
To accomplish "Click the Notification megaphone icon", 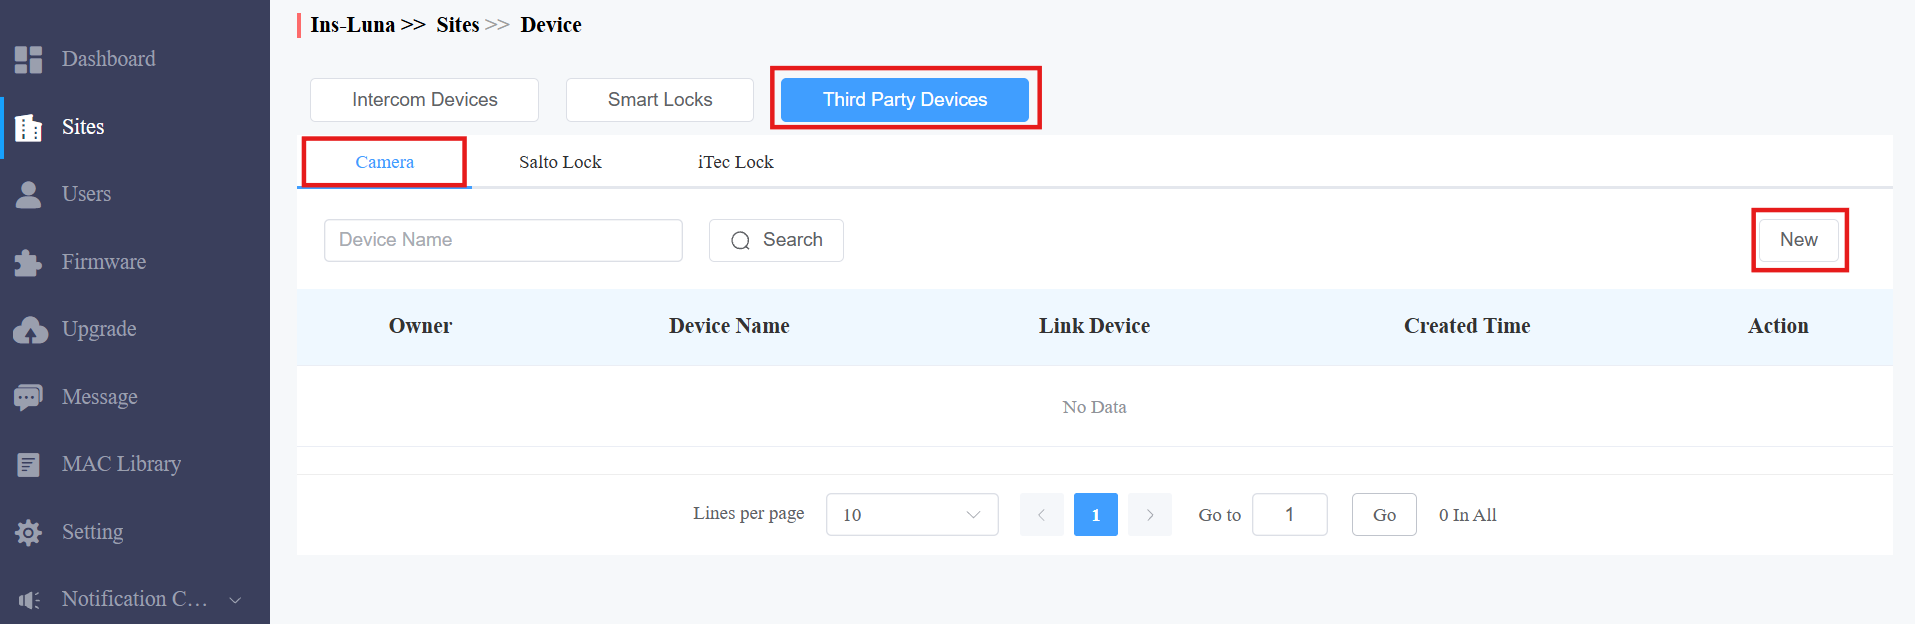I will click(x=29, y=600).
